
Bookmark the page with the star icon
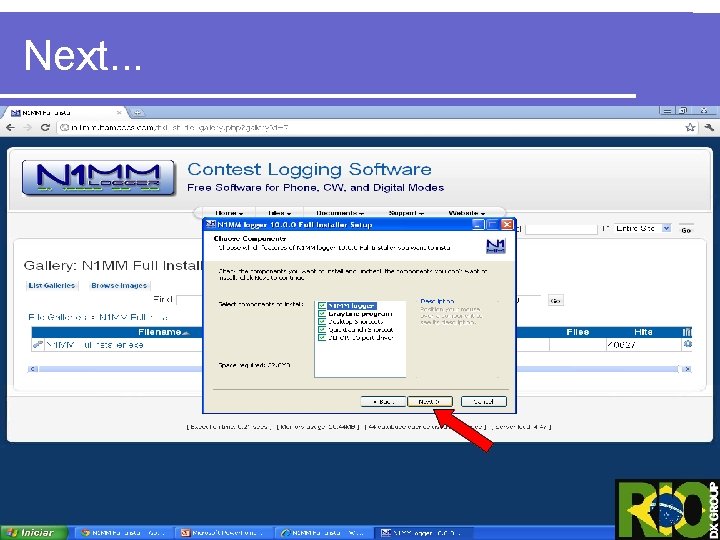point(690,127)
